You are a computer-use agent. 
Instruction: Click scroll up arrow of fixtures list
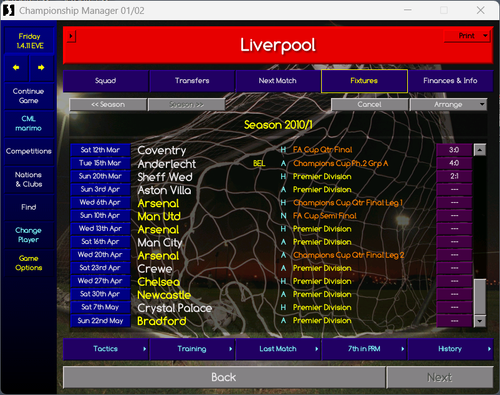(x=480, y=150)
